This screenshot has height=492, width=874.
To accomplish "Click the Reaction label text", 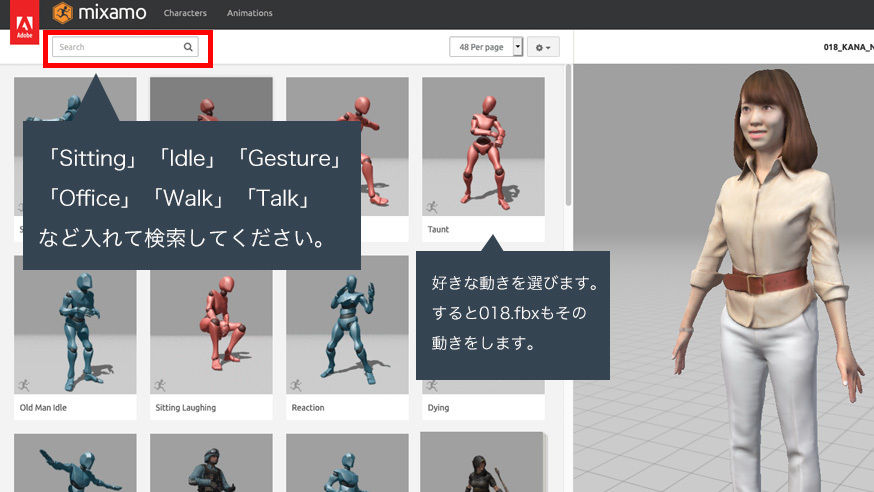I will (308, 408).
